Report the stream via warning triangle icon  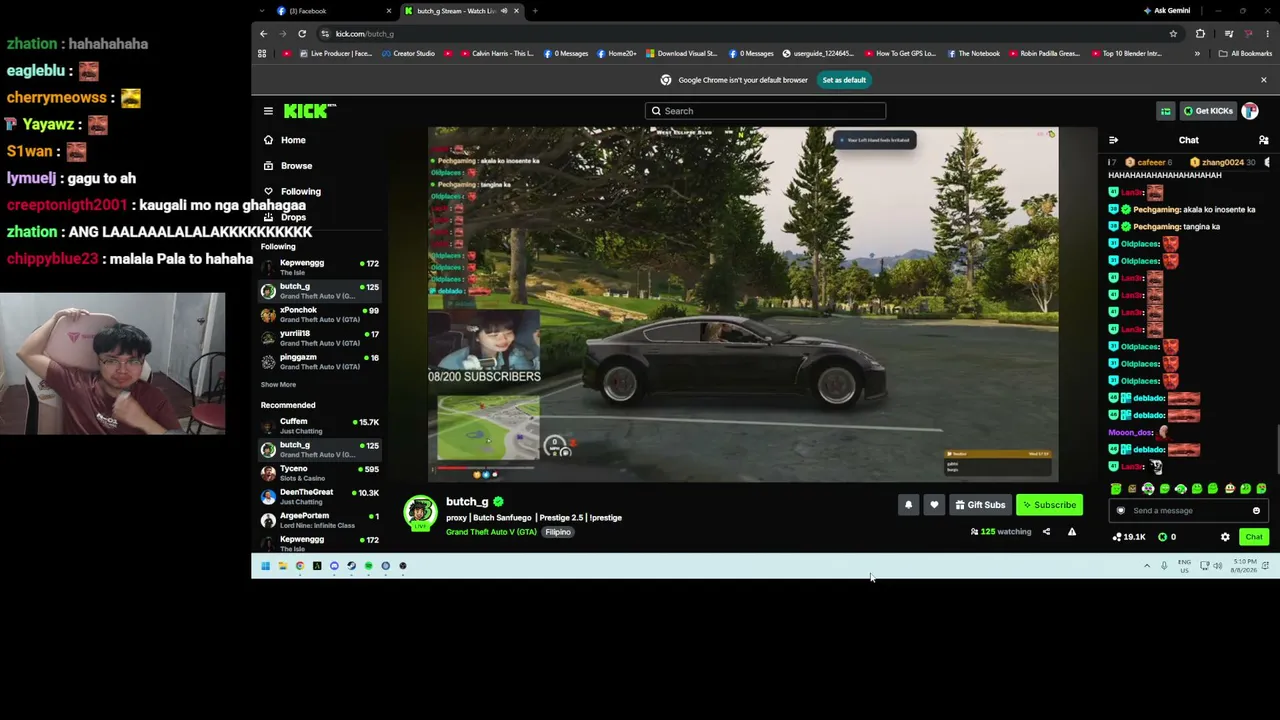click(1072, 532)
